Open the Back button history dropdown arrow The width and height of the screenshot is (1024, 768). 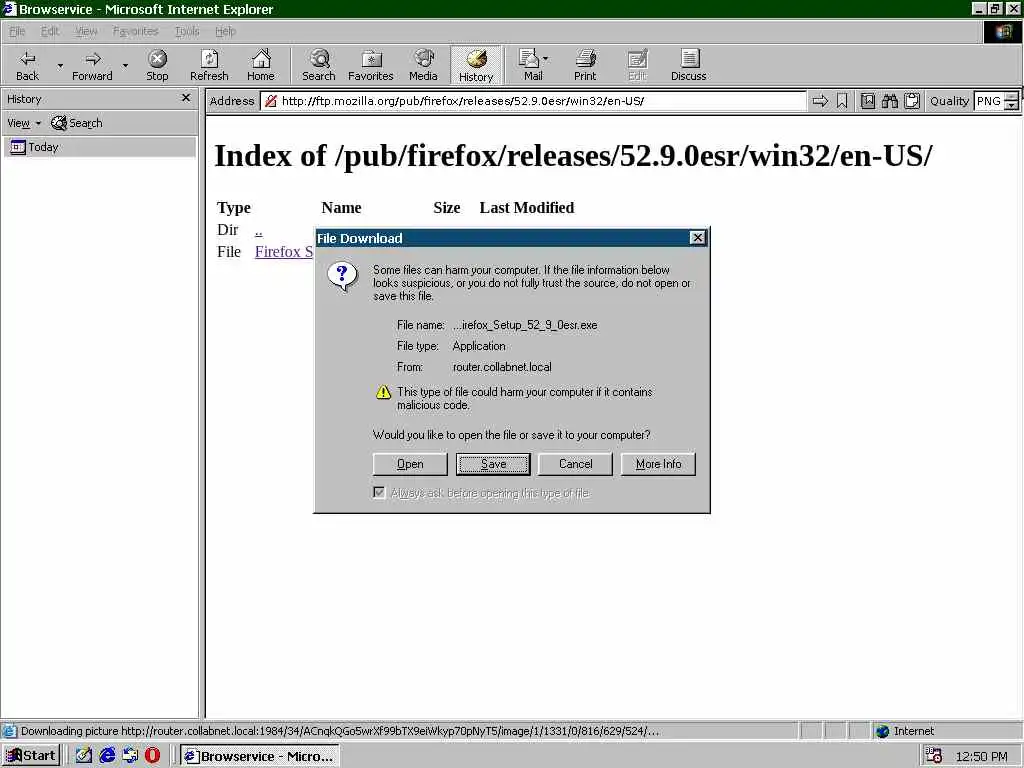(60, 65)
